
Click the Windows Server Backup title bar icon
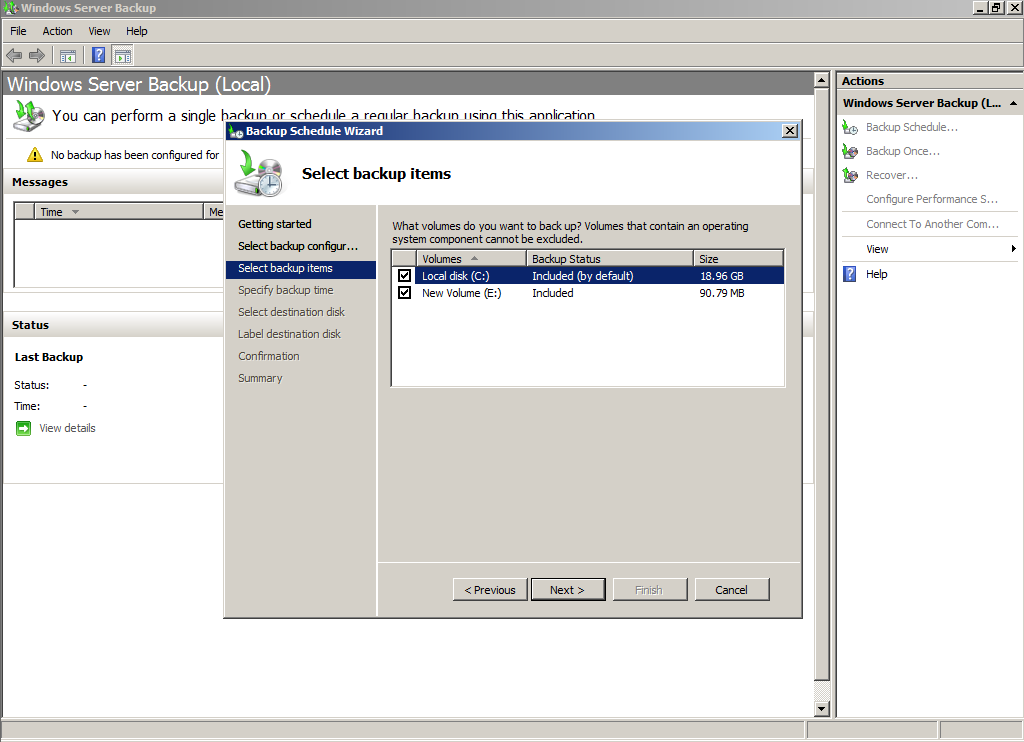click(10, 8)
